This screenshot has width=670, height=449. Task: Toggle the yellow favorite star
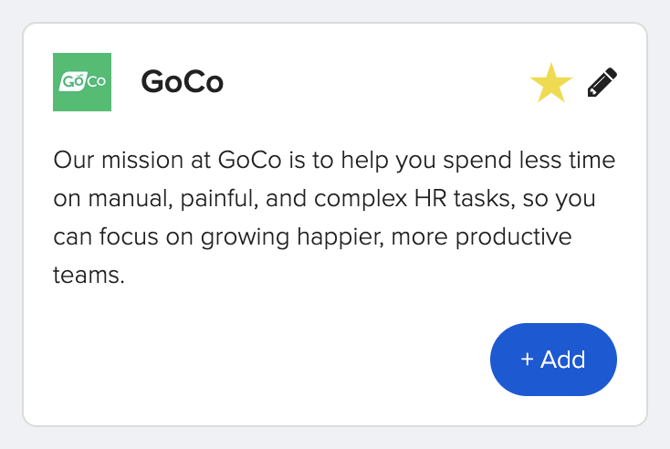pyautogui.click(x=551, y=83)
